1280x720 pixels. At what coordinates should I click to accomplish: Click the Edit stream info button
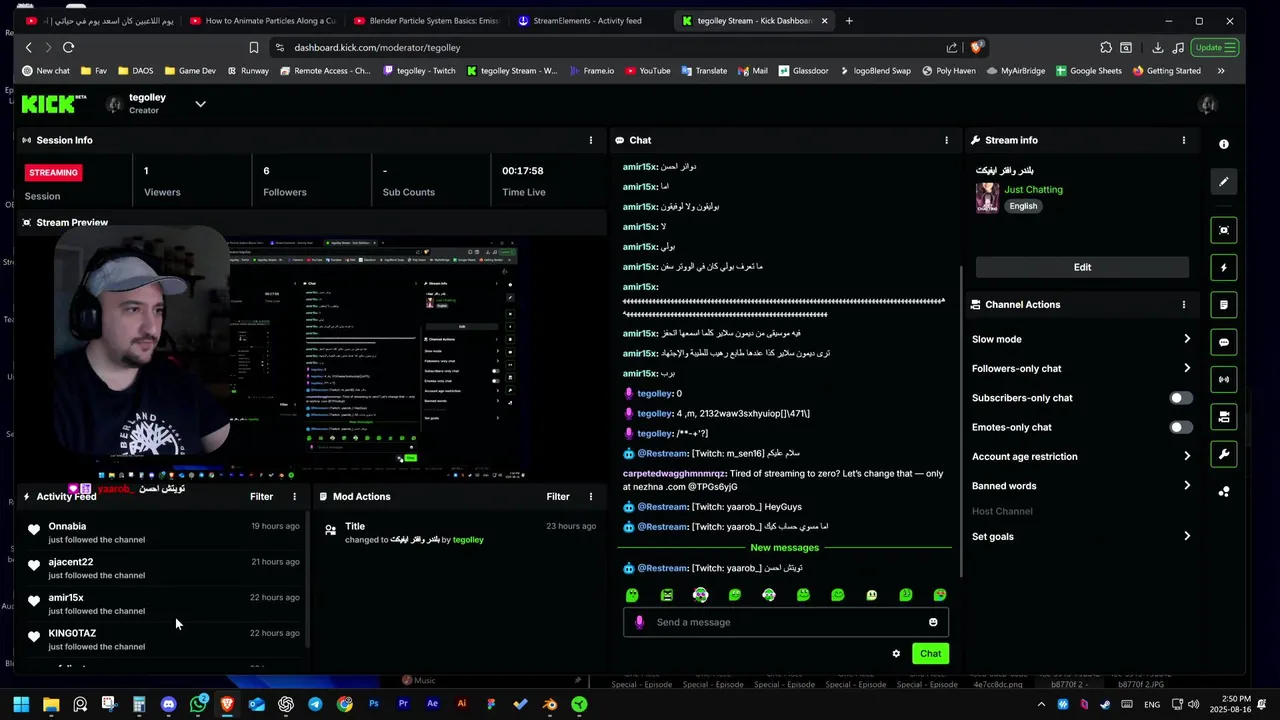pyautogui.click(x=1082, y=267)
